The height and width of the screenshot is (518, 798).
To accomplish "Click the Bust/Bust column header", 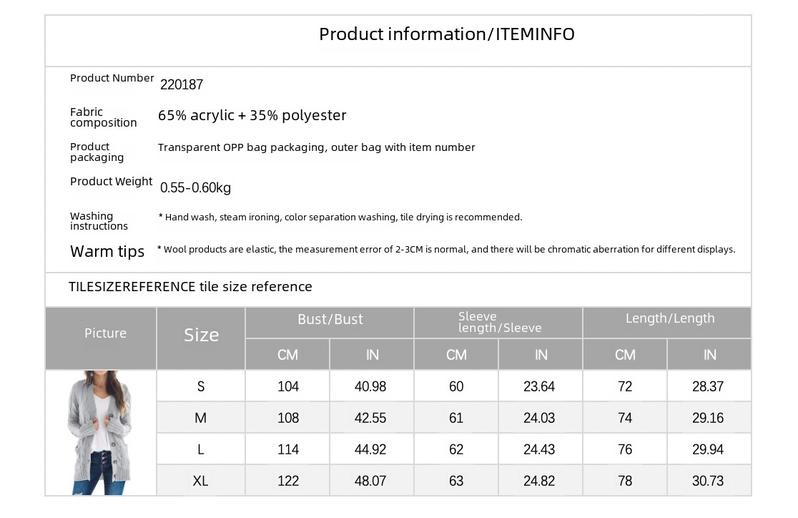I will pos(330,319).
